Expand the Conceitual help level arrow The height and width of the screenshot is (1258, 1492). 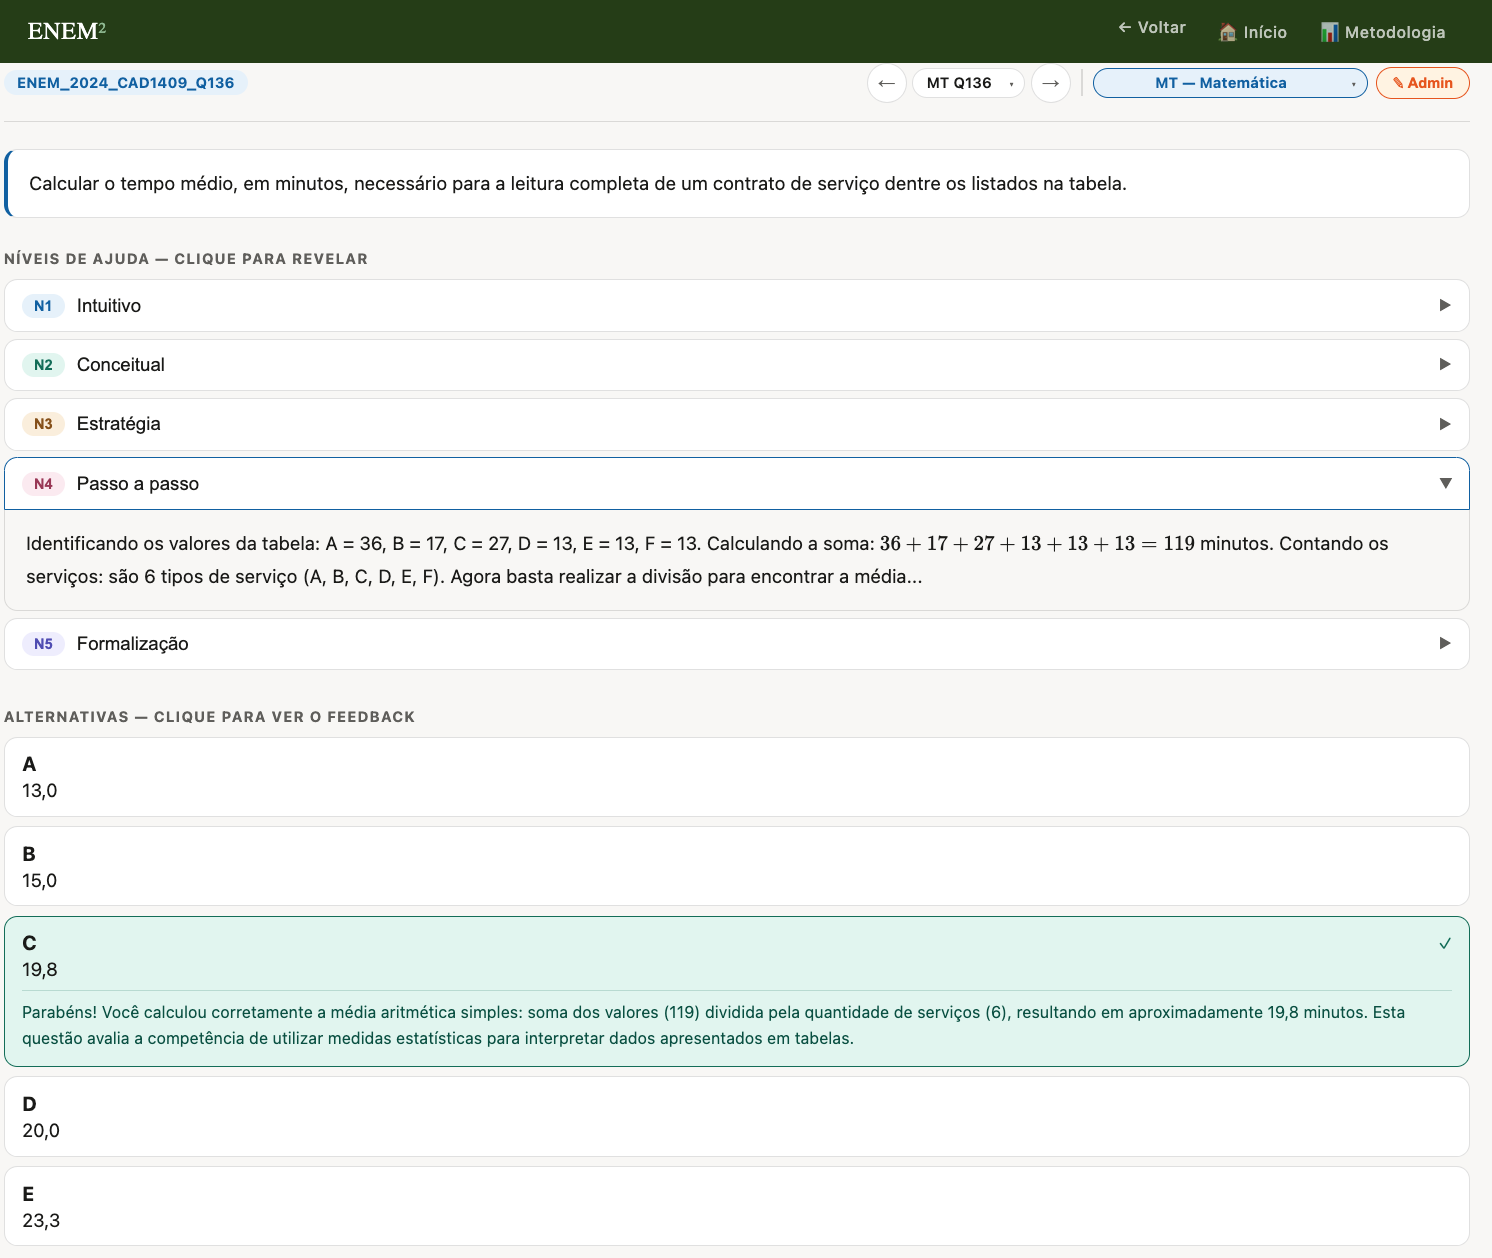point(1445,364)
